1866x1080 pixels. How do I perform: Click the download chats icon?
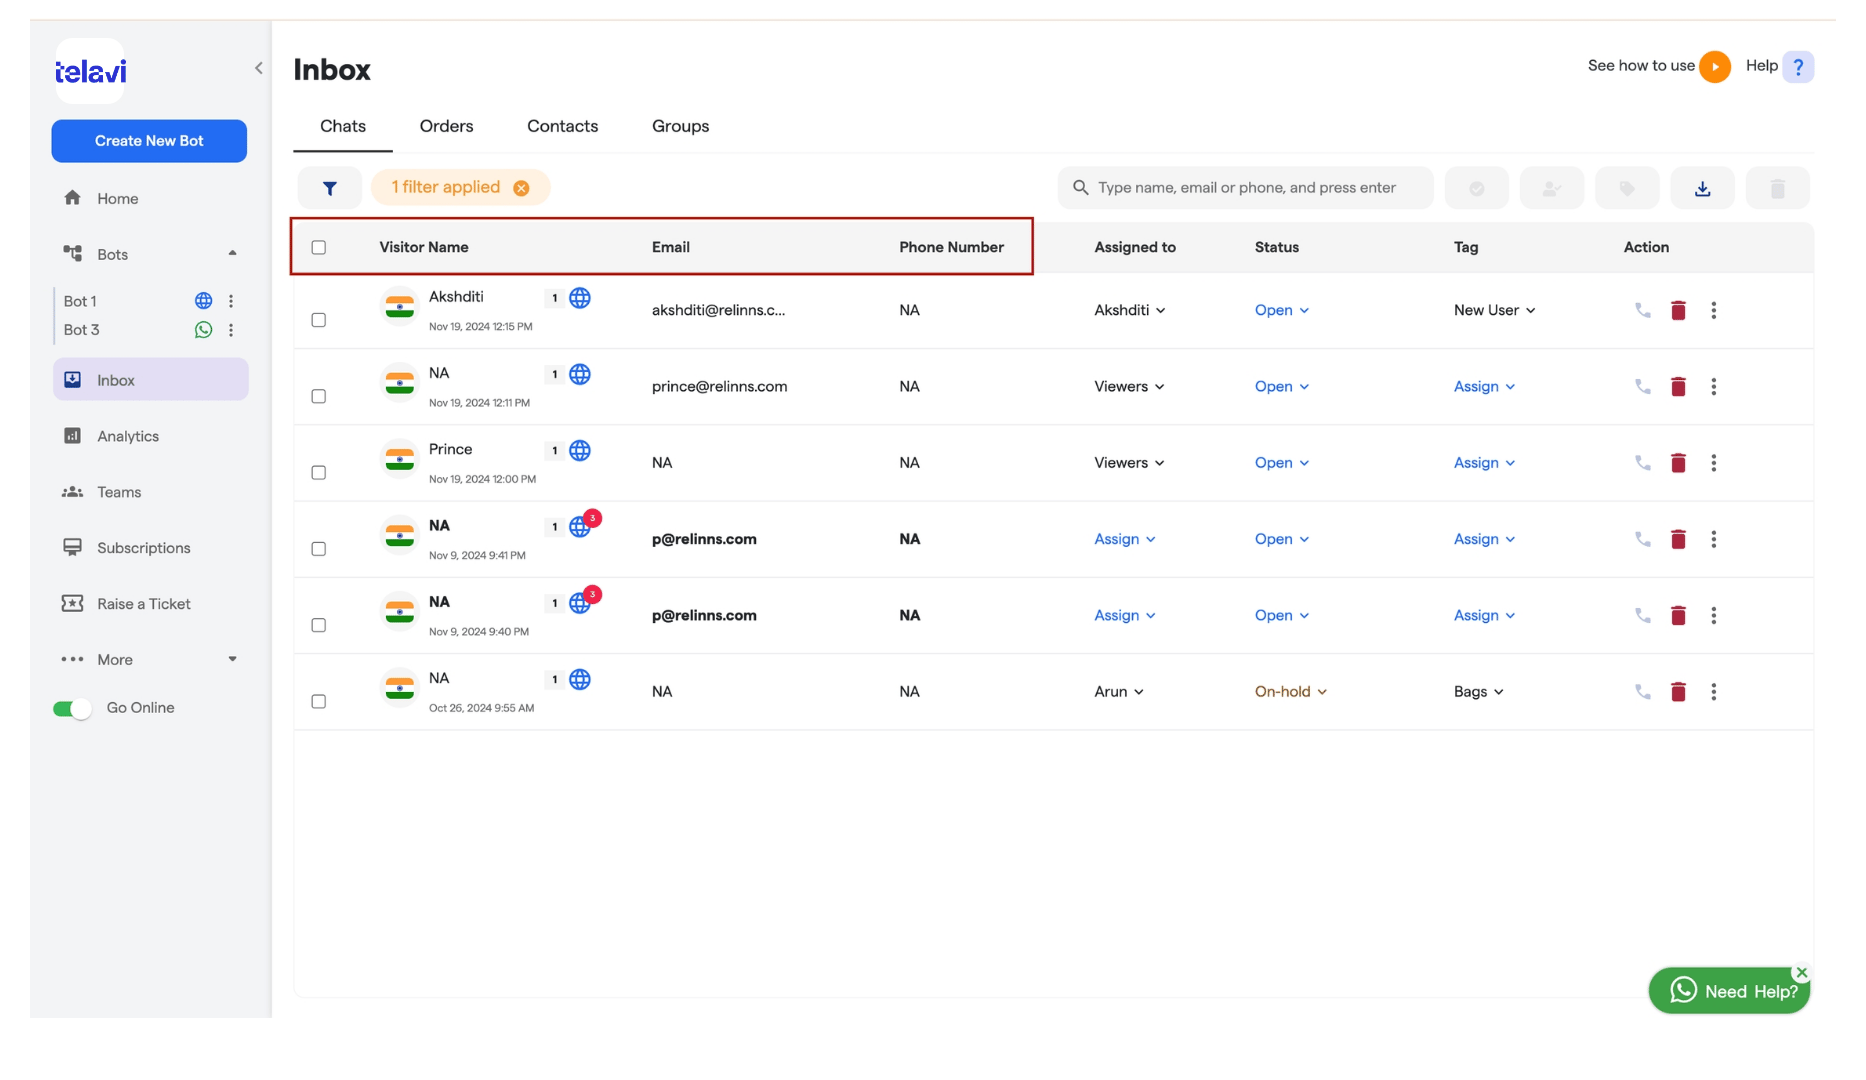1702,188
